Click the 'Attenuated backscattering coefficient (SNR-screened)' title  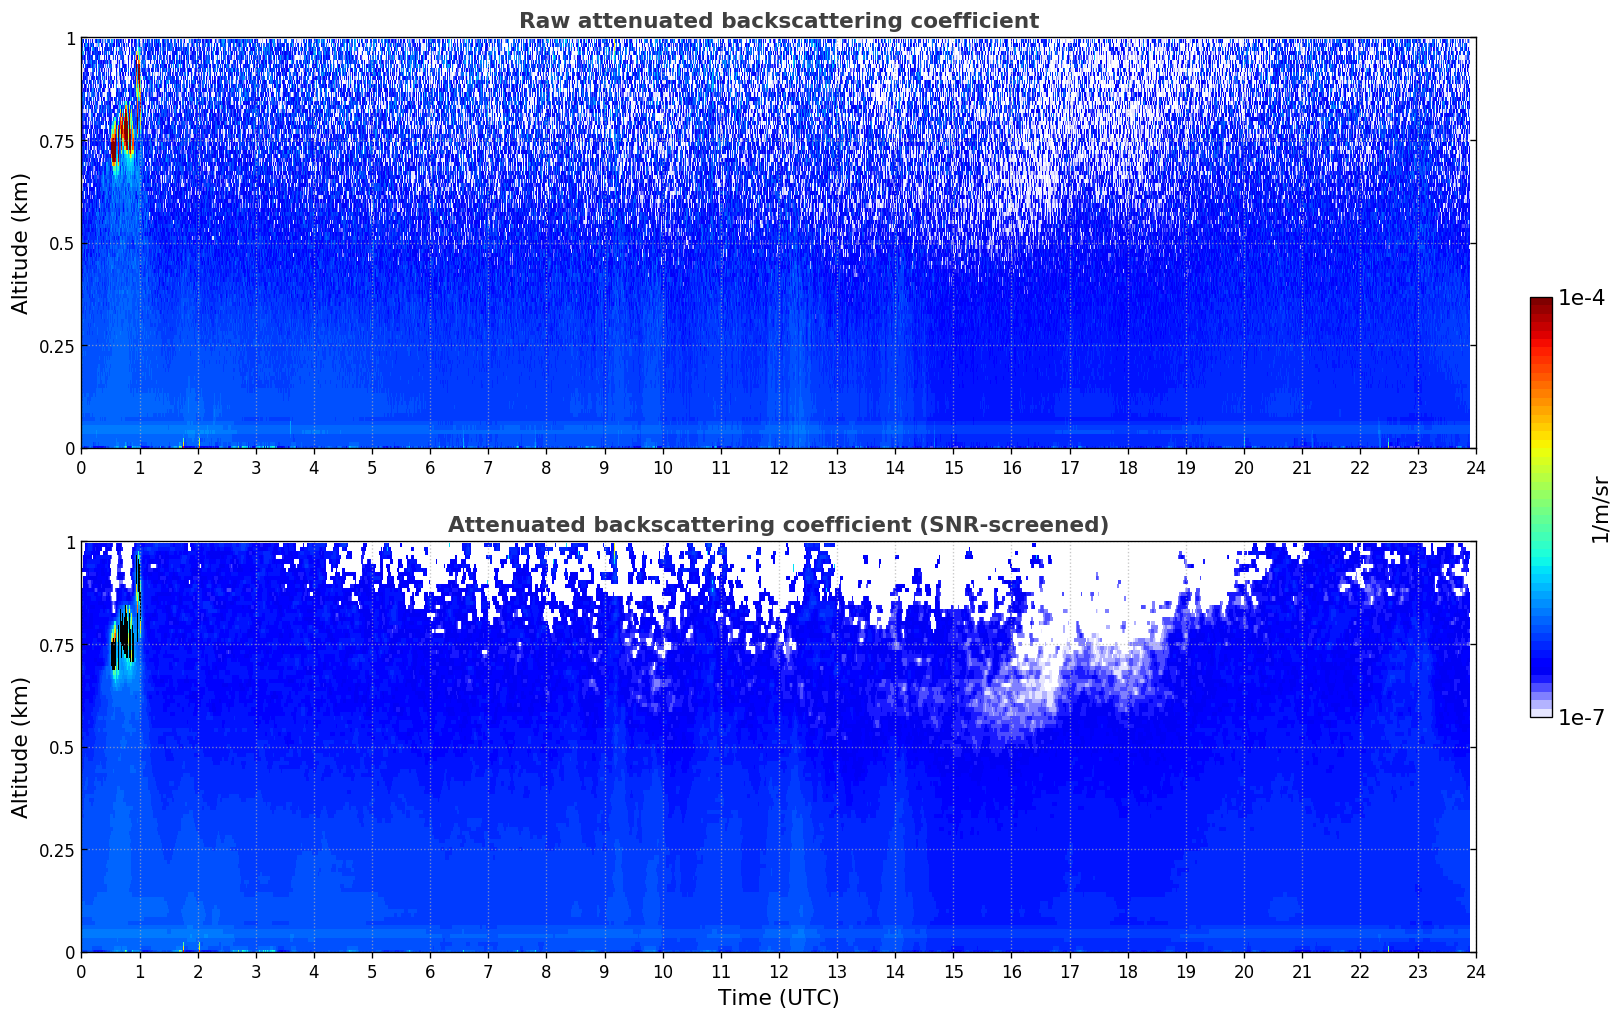coord(778,525)
